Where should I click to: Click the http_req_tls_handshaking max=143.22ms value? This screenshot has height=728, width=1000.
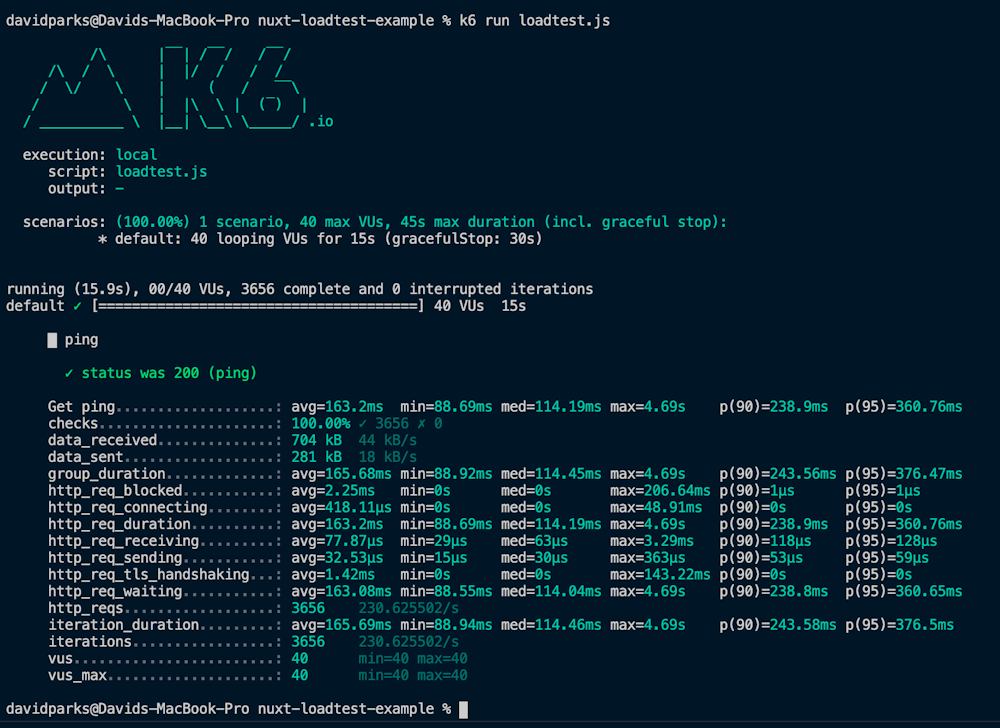pyautogui.click(x=660, y=574)
